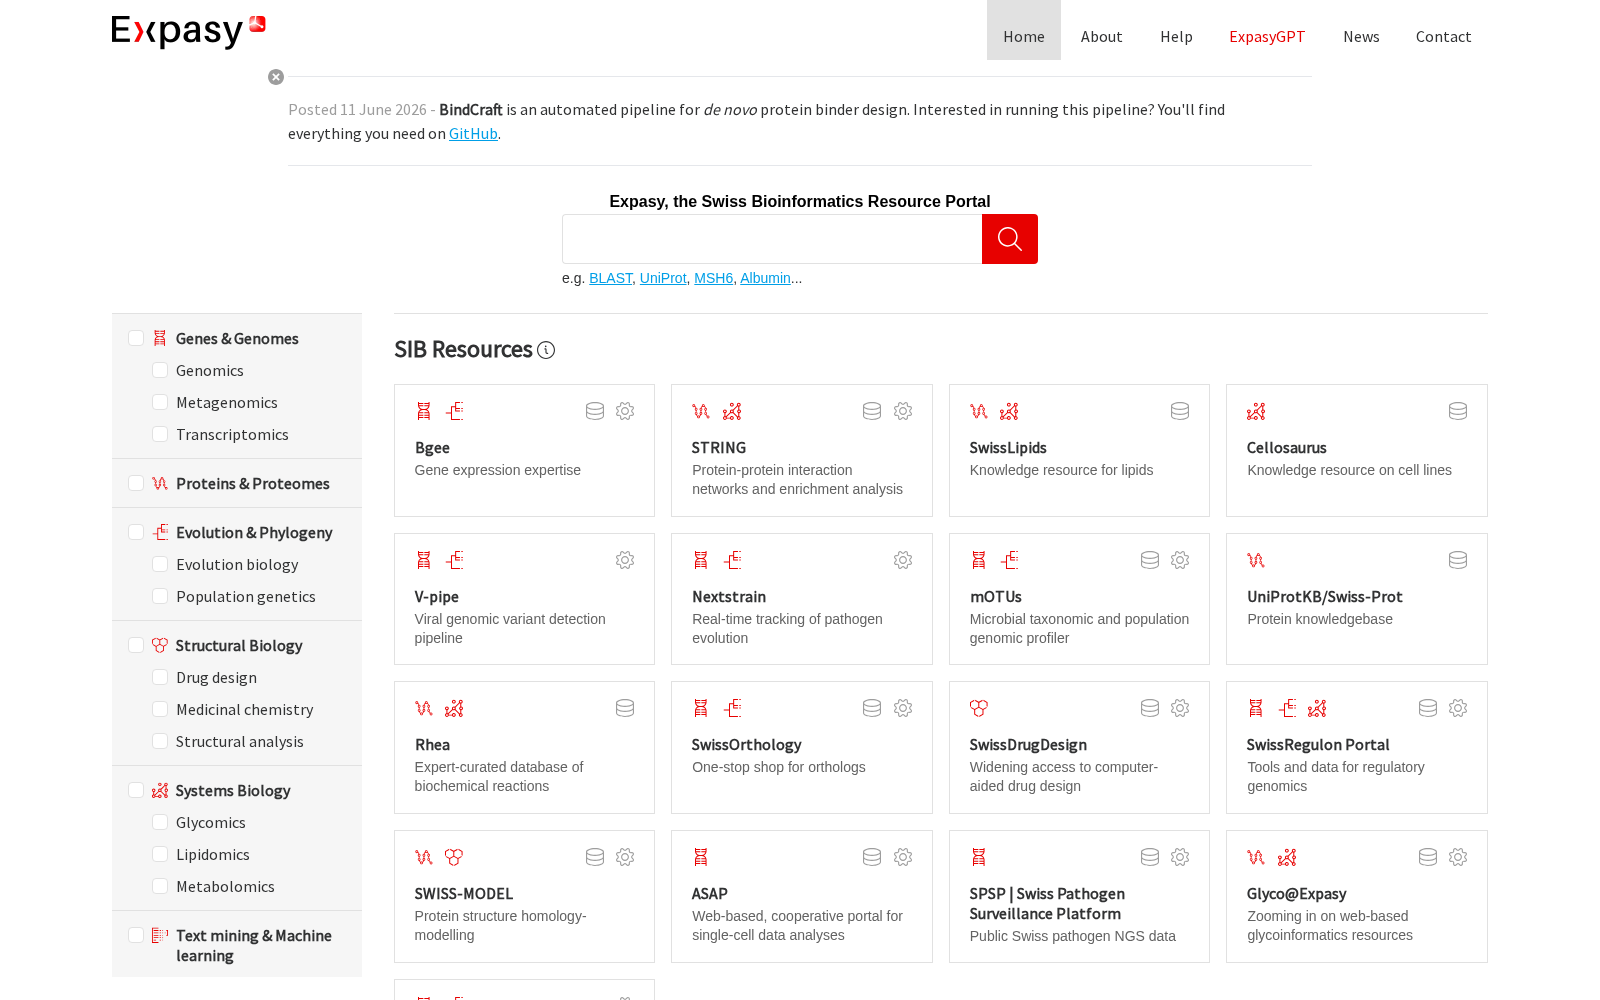Image resolution: width=1600 pixels, height=1000 pixels.
Task: Check the Glycomics checkbox
Action: 160,822
